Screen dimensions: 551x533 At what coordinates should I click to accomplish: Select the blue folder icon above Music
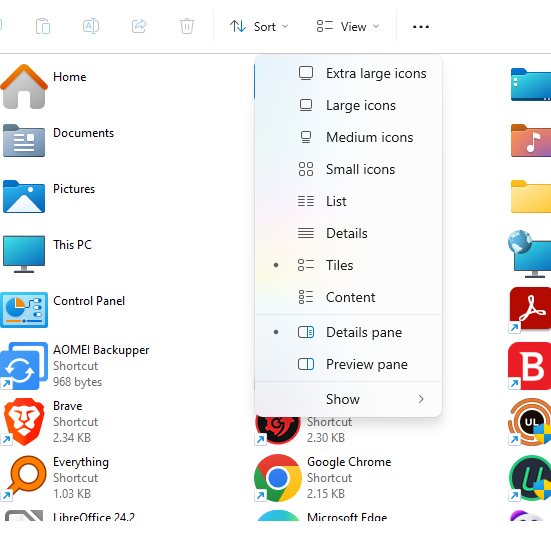531,84
